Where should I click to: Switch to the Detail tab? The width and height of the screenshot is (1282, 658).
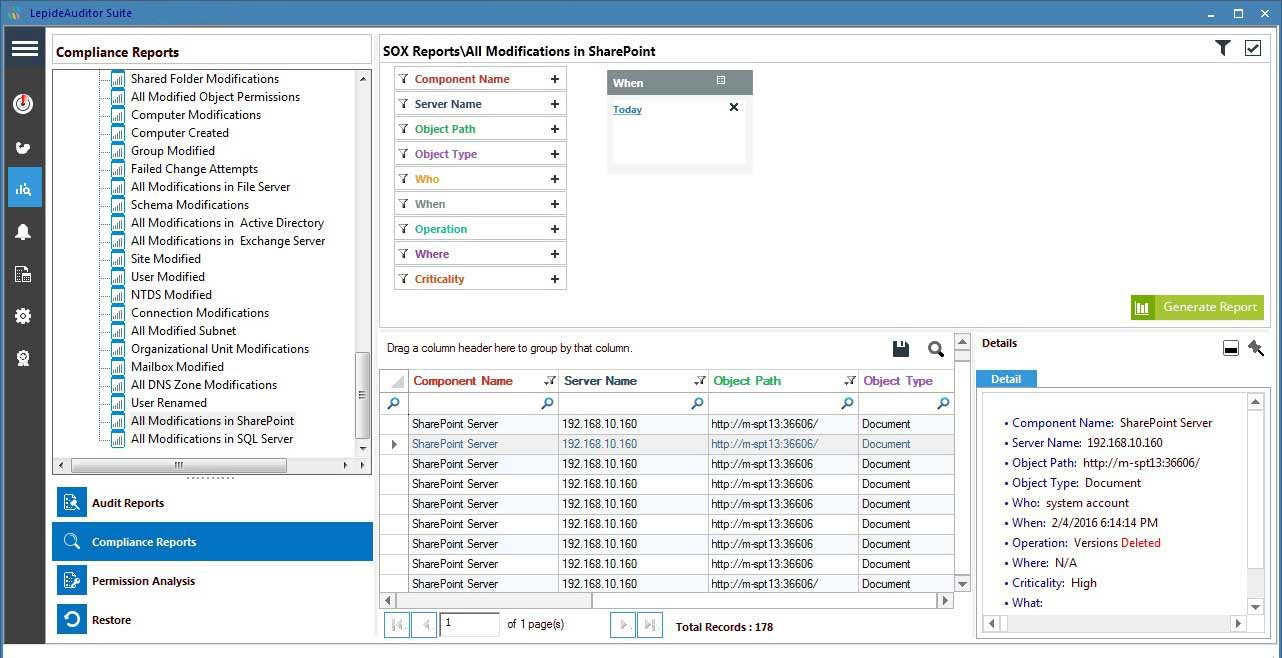click(x=1005, y=378)
